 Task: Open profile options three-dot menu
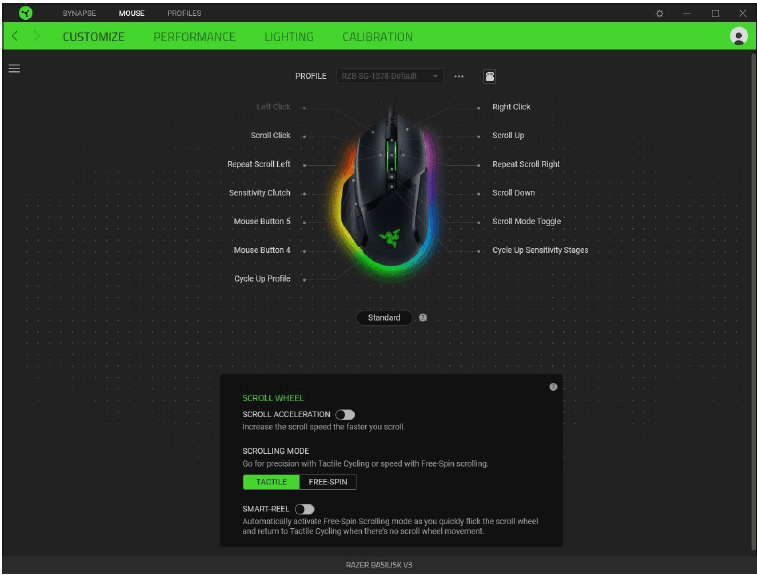[x=459, y=76]
